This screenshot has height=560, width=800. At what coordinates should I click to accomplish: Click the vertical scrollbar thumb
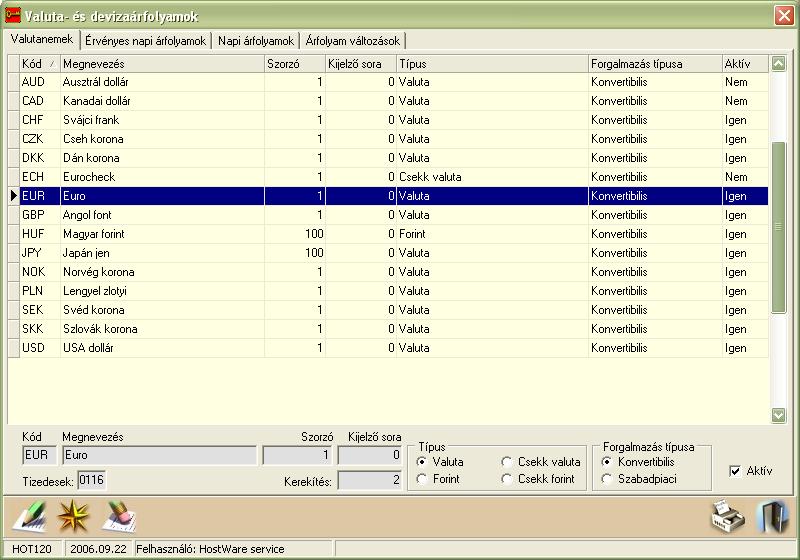778,227
